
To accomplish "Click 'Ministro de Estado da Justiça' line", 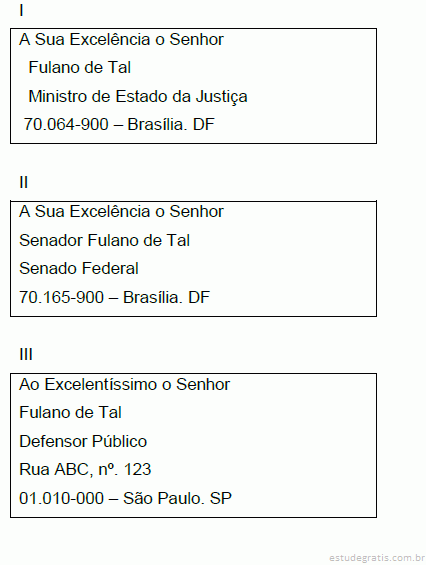I will pos(138,97).
